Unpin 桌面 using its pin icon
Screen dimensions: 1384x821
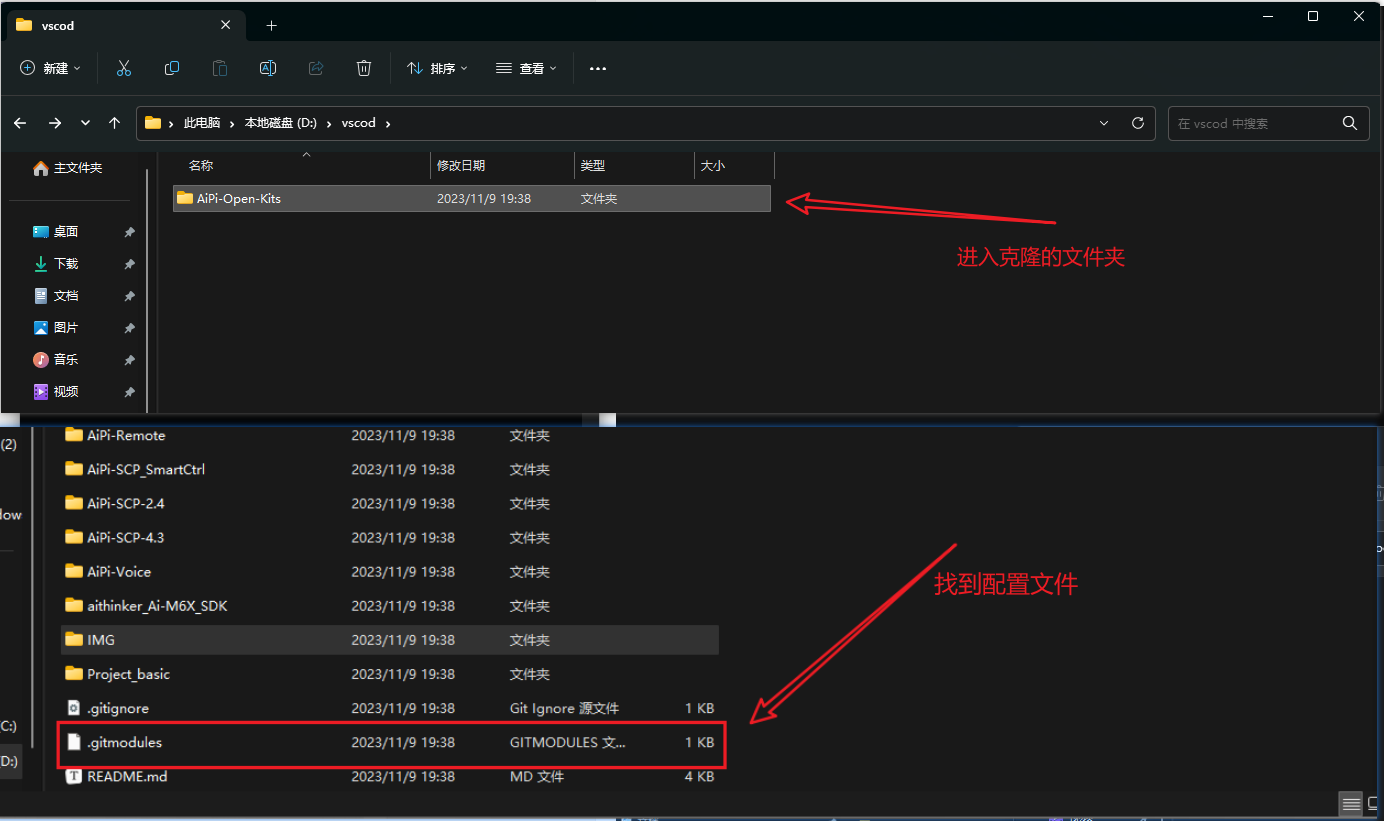point(129,232)
